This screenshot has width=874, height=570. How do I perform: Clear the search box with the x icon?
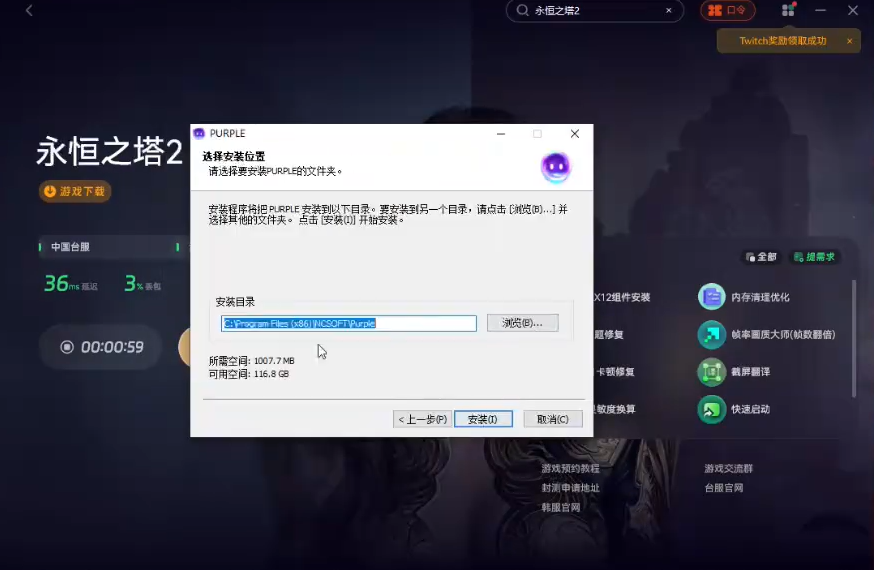(x=669, y=11)
